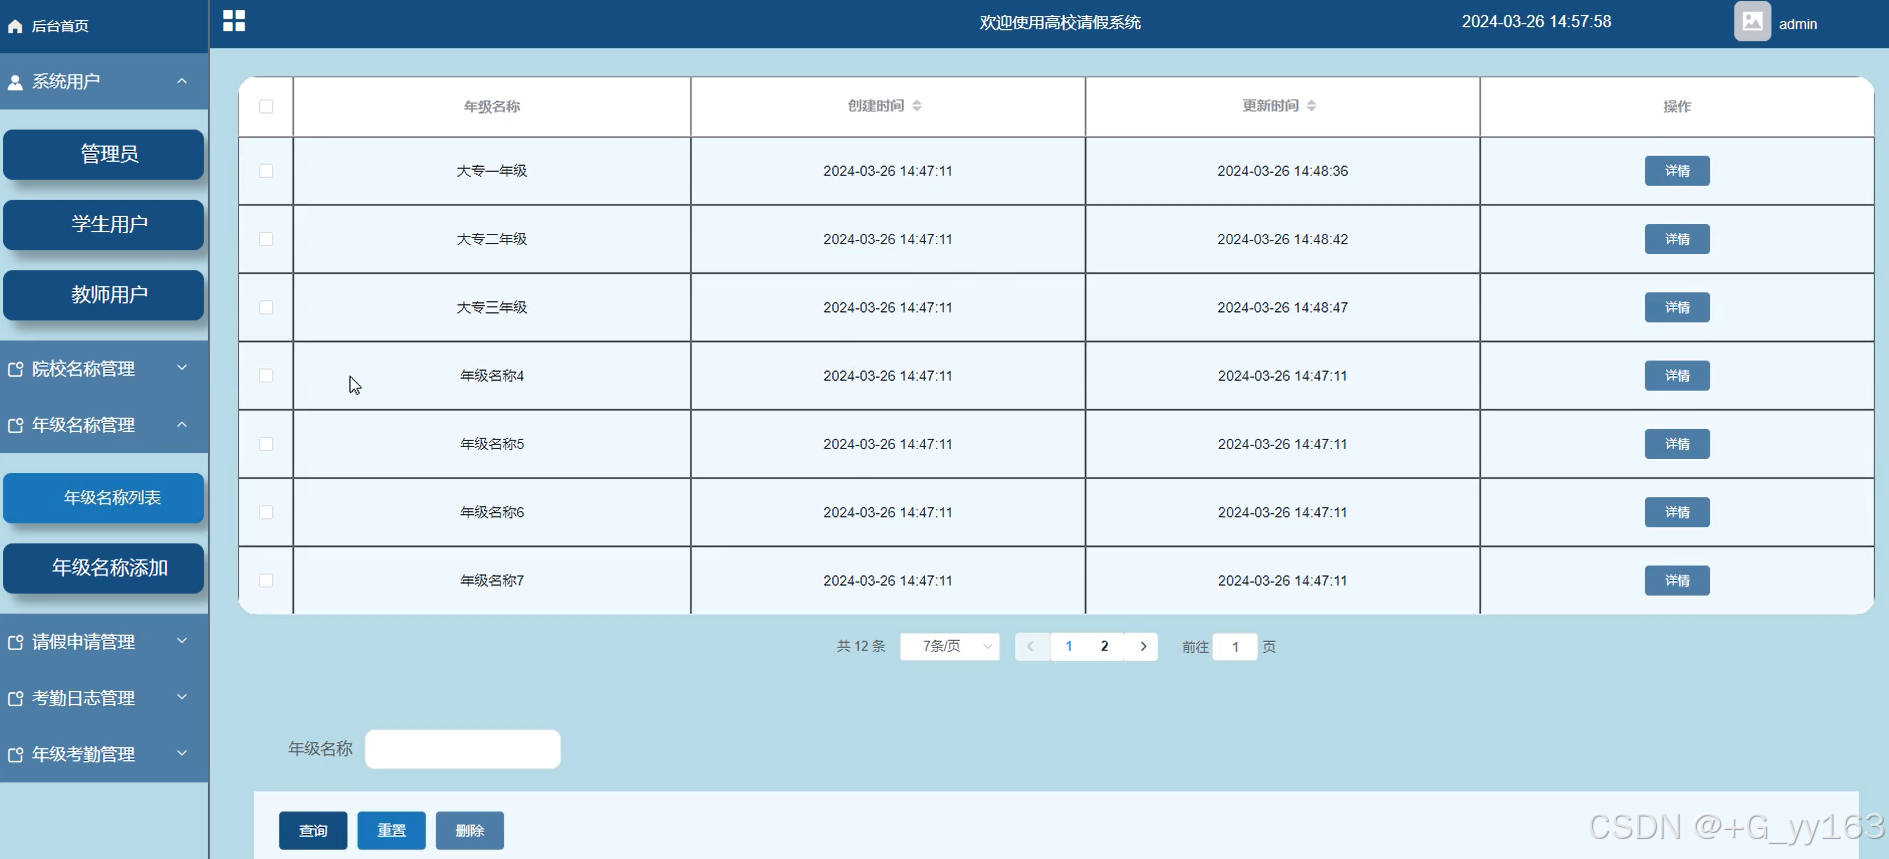Click the 操作 column header
The width and height of the screenshot is (1889, 859).
click(1677, 107)
